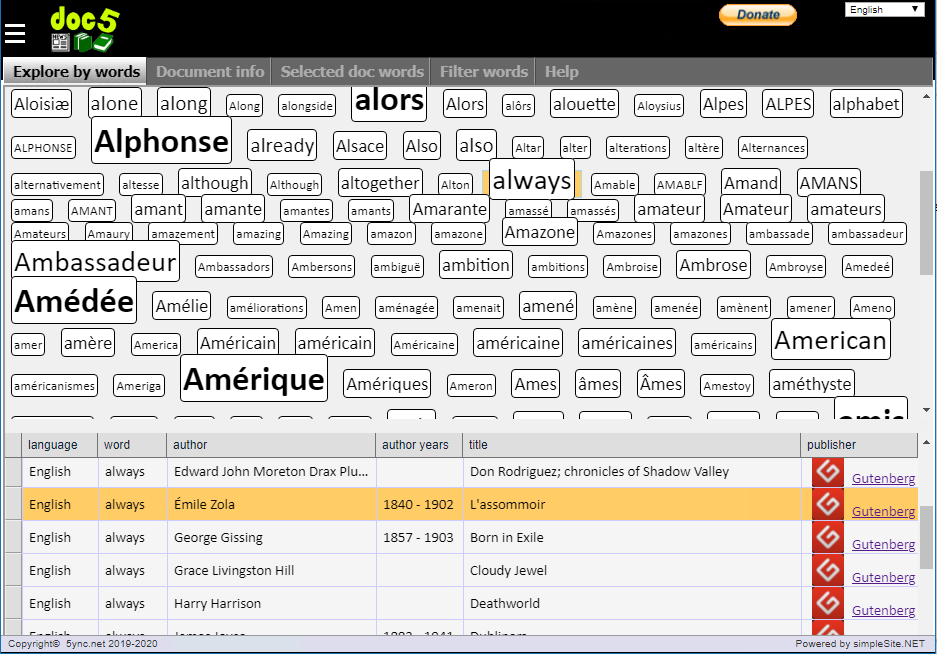
Task: Select row header of Don Rodriguez row
Action: pos(13,472)
